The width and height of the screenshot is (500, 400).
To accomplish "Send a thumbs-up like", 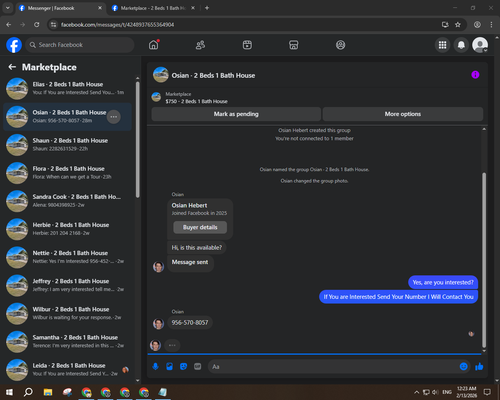I will pyautogui.click(x=479, y=367).
